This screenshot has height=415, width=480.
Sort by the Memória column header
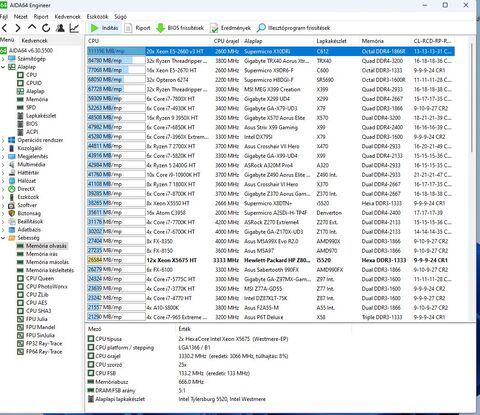coord(385,41)
